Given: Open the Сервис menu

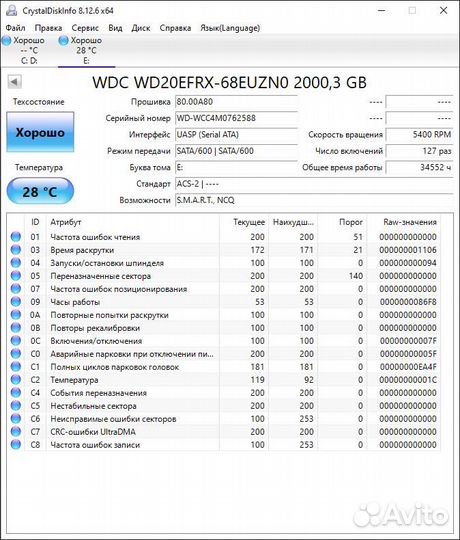Looking at the screenshot, I should coord(85,28).
